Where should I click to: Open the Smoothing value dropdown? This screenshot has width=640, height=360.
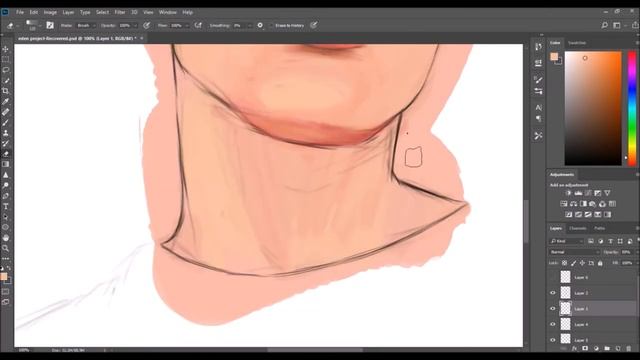click(x=249, y=25)
